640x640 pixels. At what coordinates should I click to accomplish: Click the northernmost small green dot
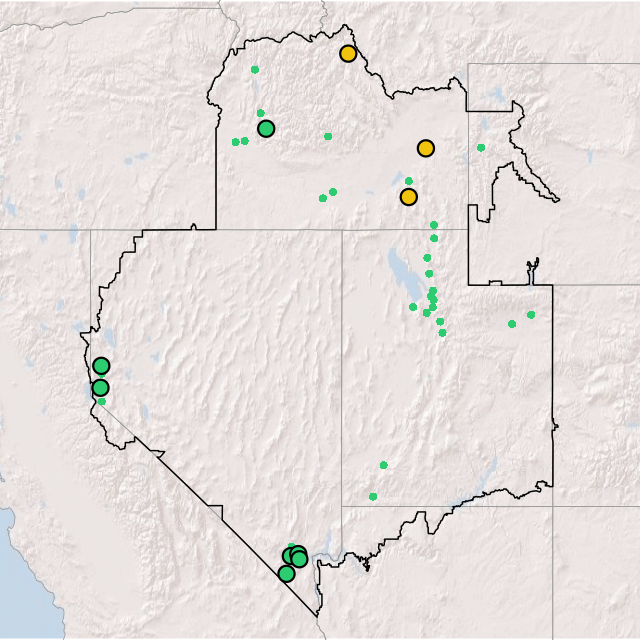255,70
